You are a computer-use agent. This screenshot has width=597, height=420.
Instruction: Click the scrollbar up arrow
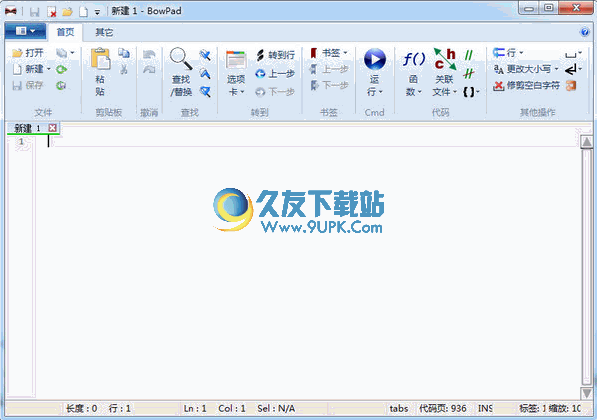click(x=586, y=142)
